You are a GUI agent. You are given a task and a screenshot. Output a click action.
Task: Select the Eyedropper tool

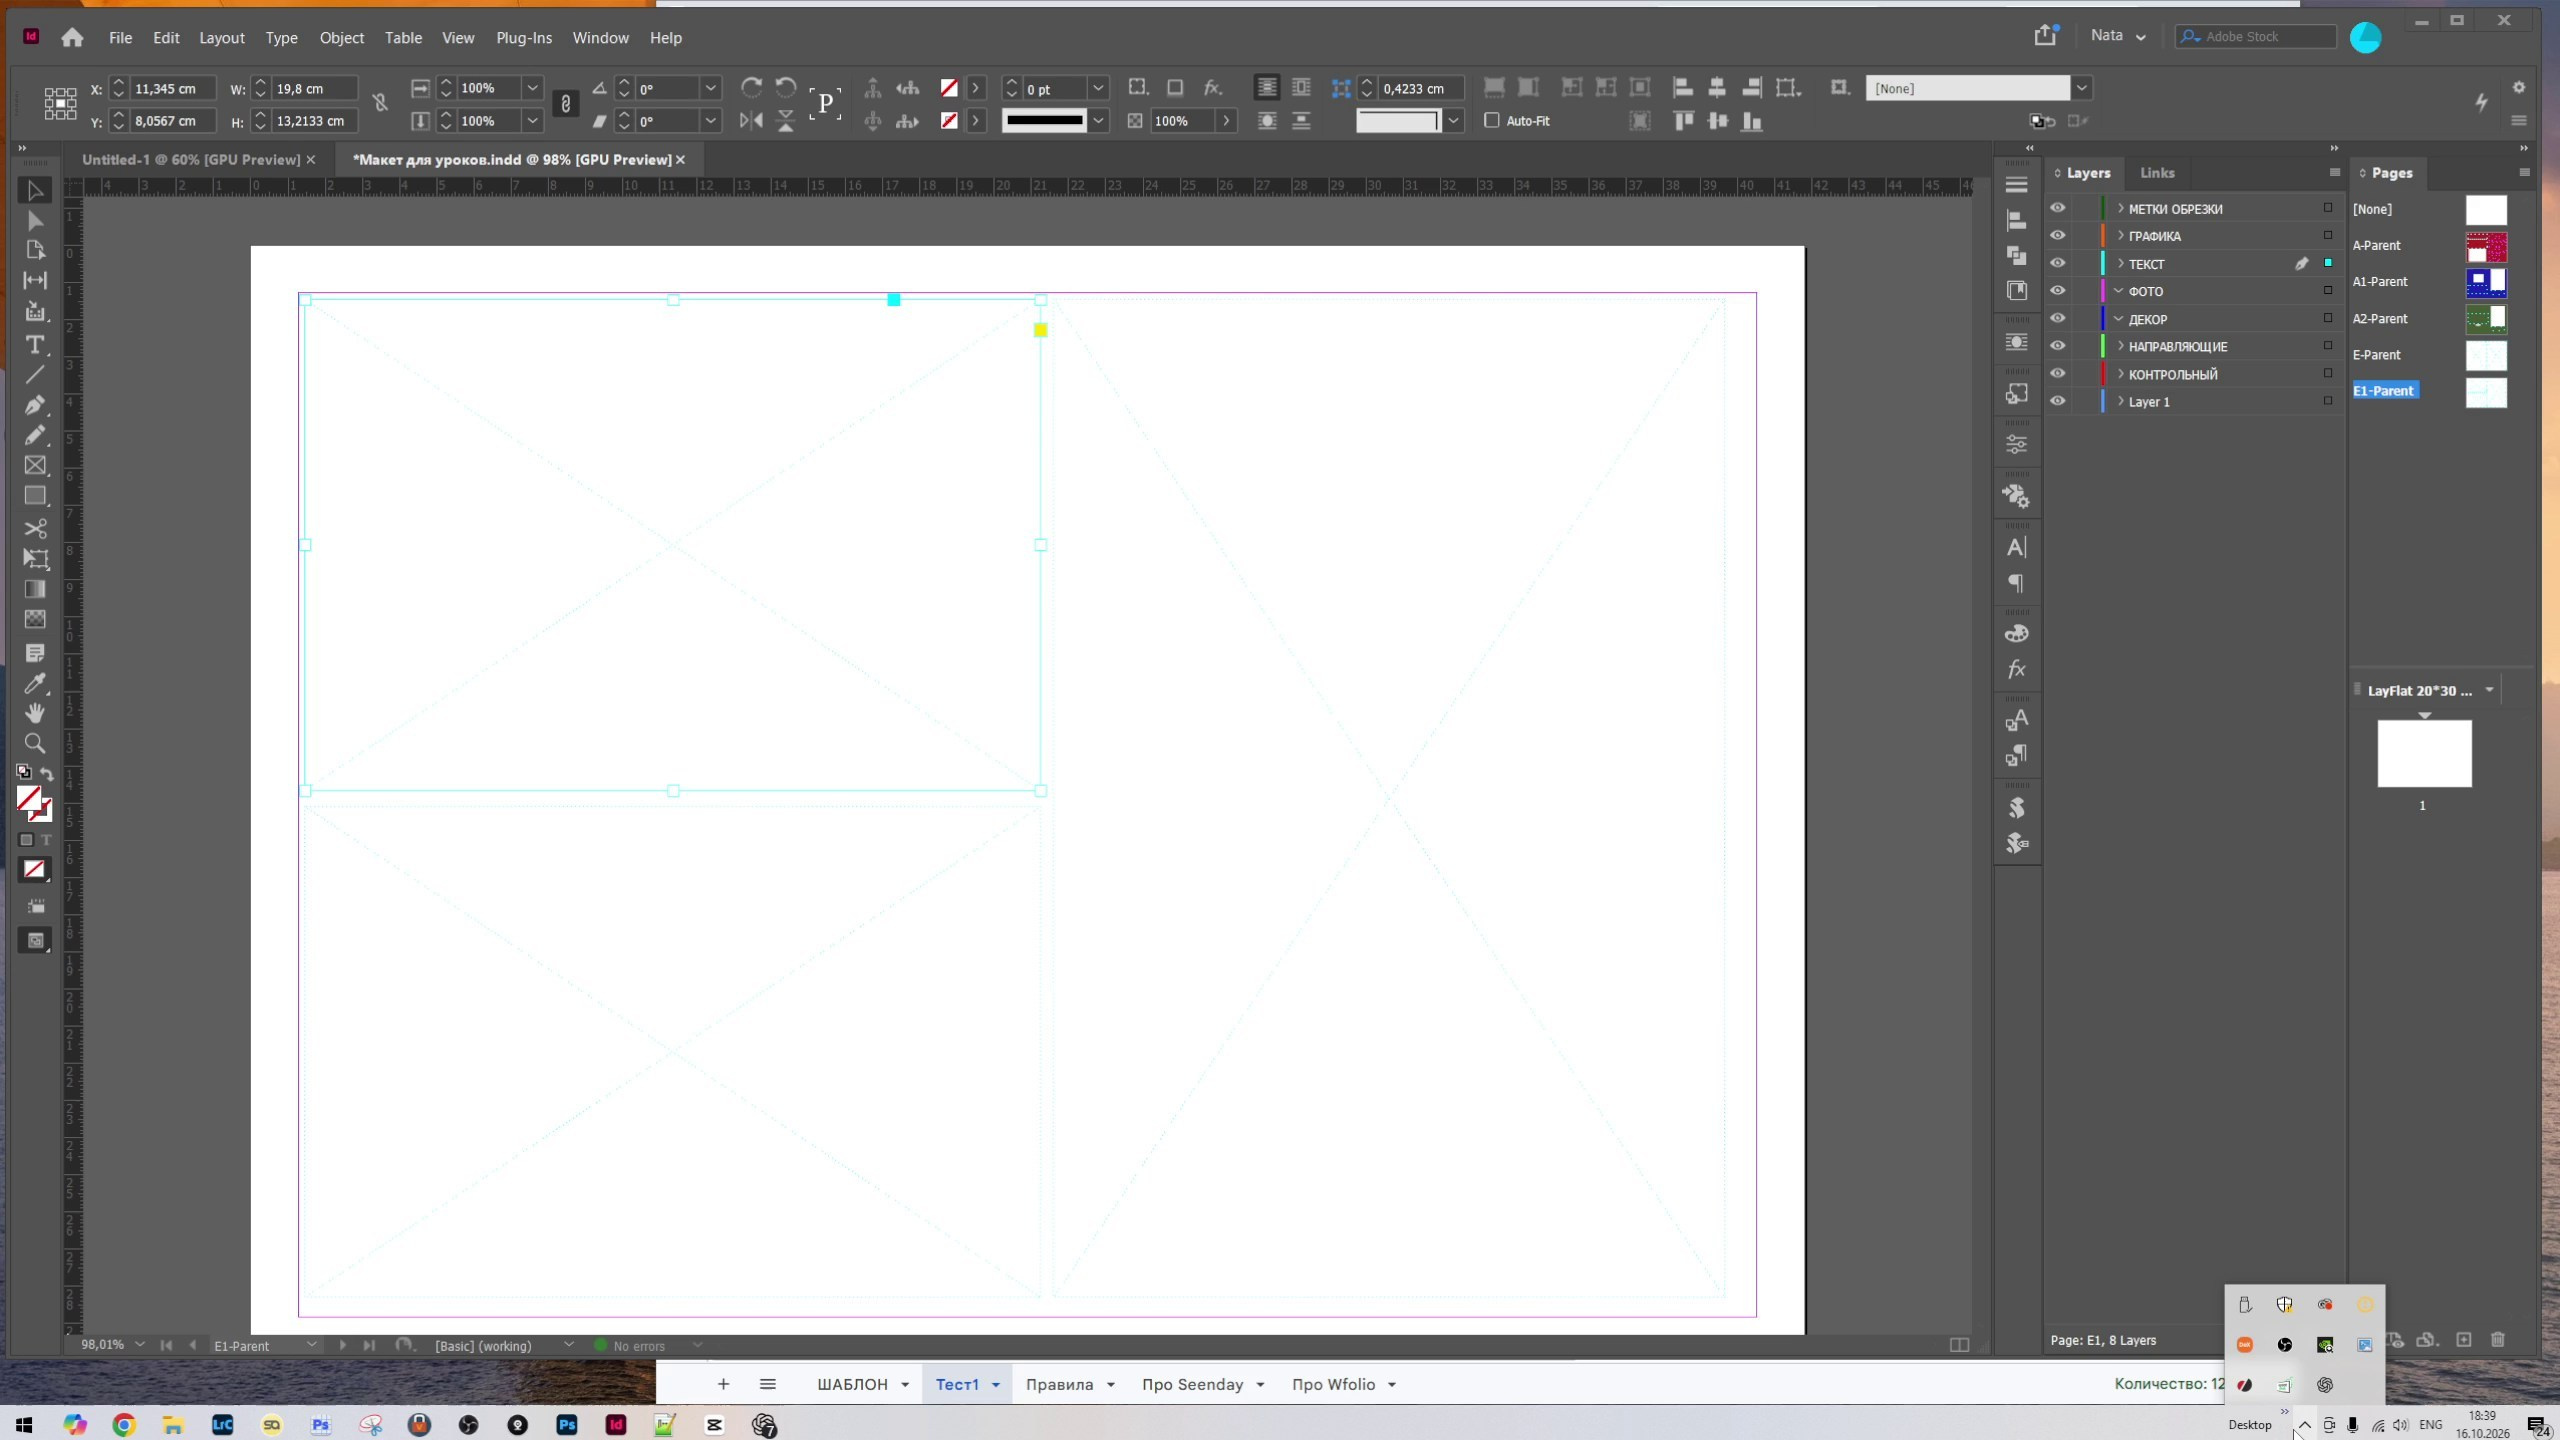pos(35,684)
